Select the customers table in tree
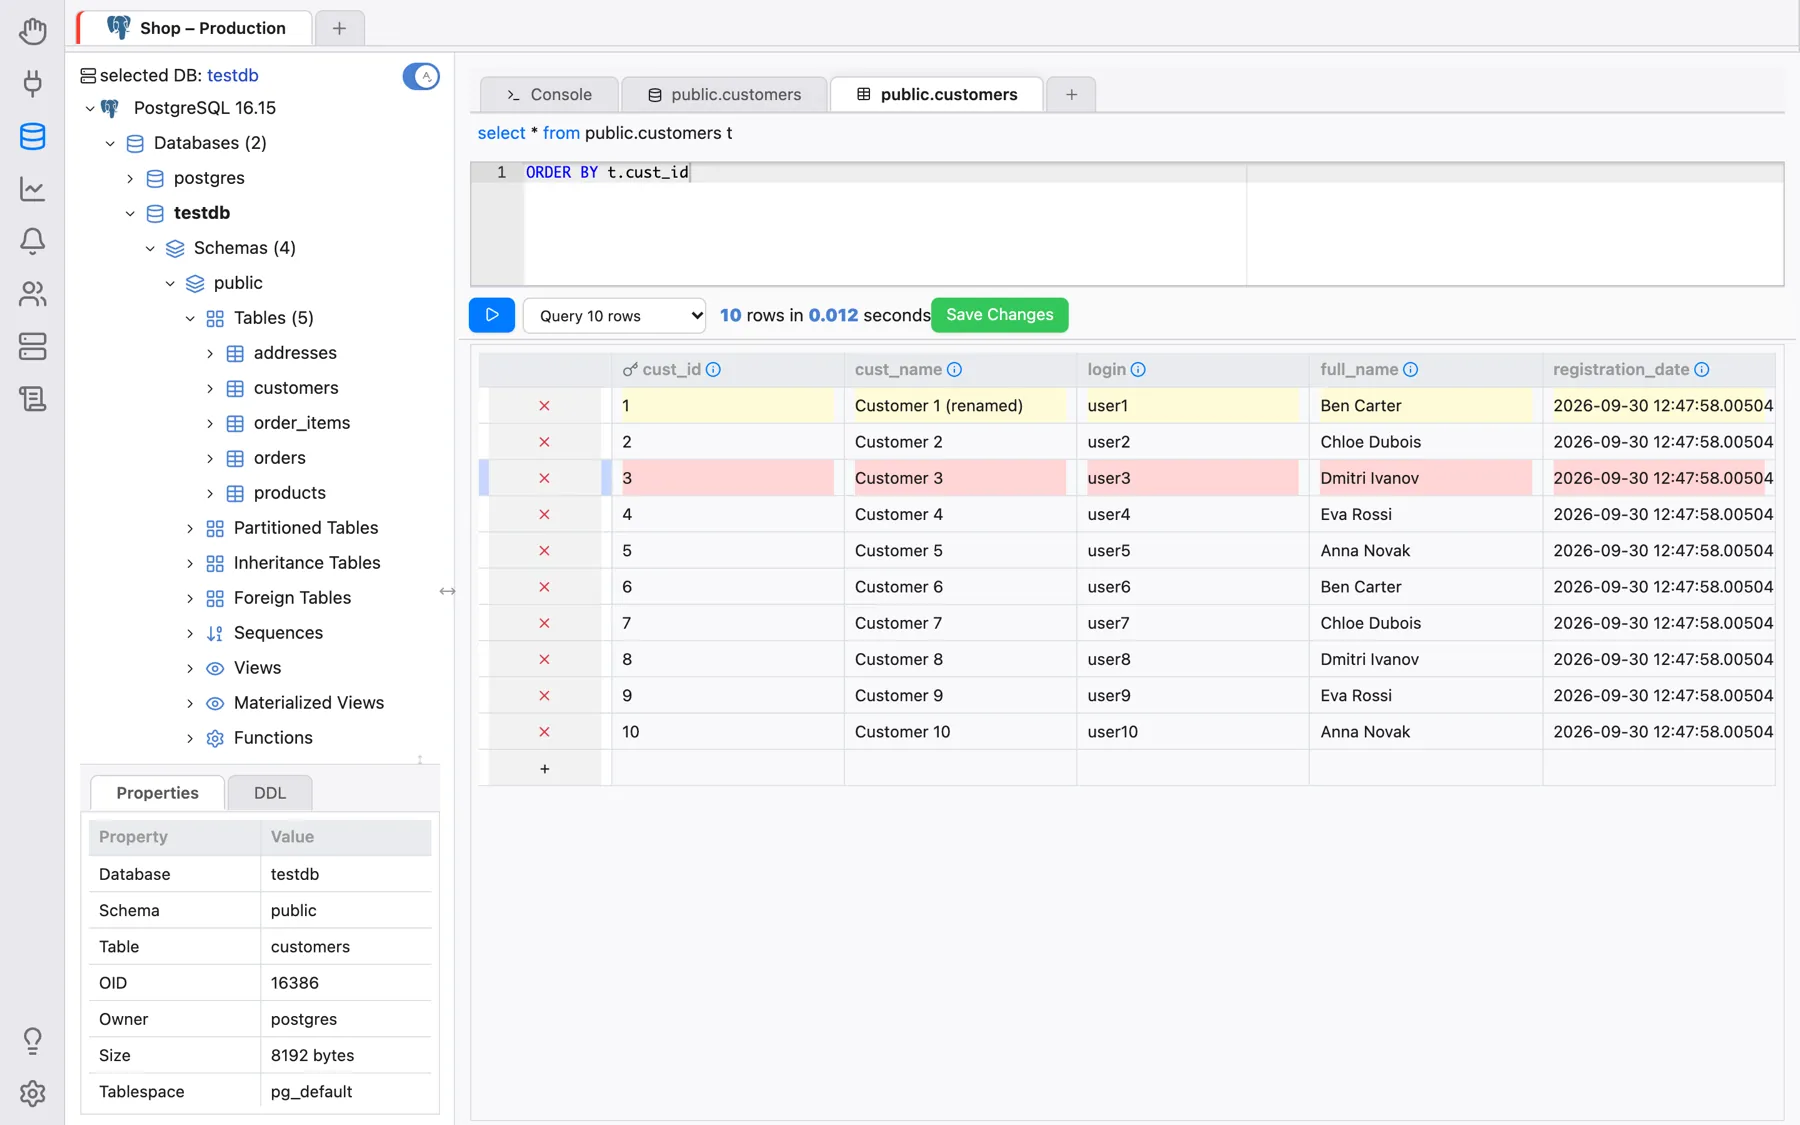This screenshot has height=1125, width=1800. coord(296,388)
